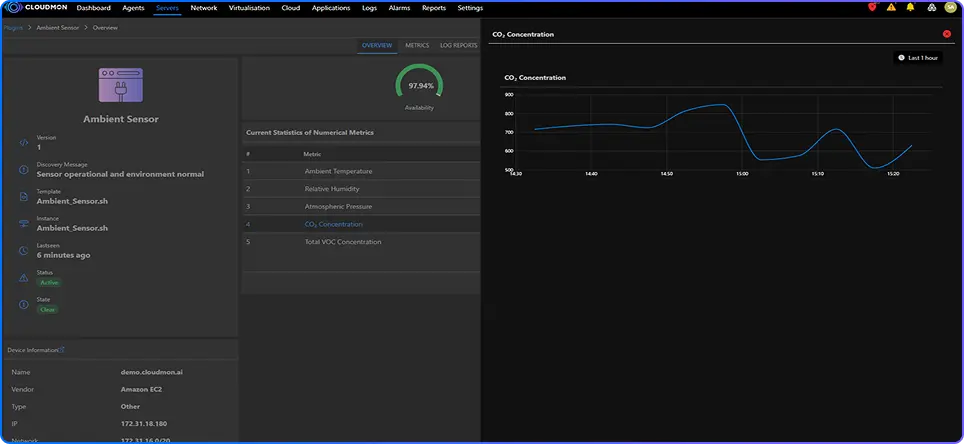Click the Ambient Sensor heading title
This screenshot has width=964, height=444.
point(120,119)
